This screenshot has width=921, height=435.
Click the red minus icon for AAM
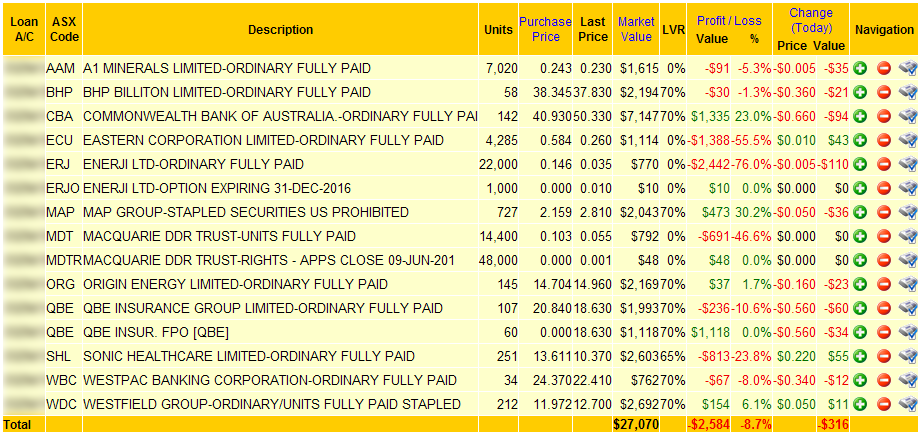(884, 68)
